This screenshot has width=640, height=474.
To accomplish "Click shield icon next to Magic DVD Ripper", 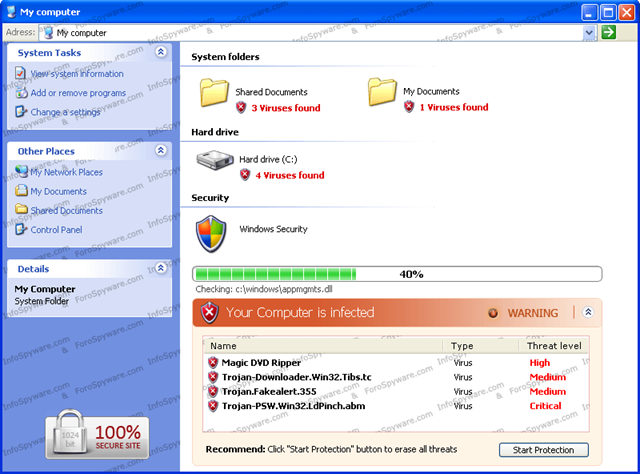I will coord(213,363).
